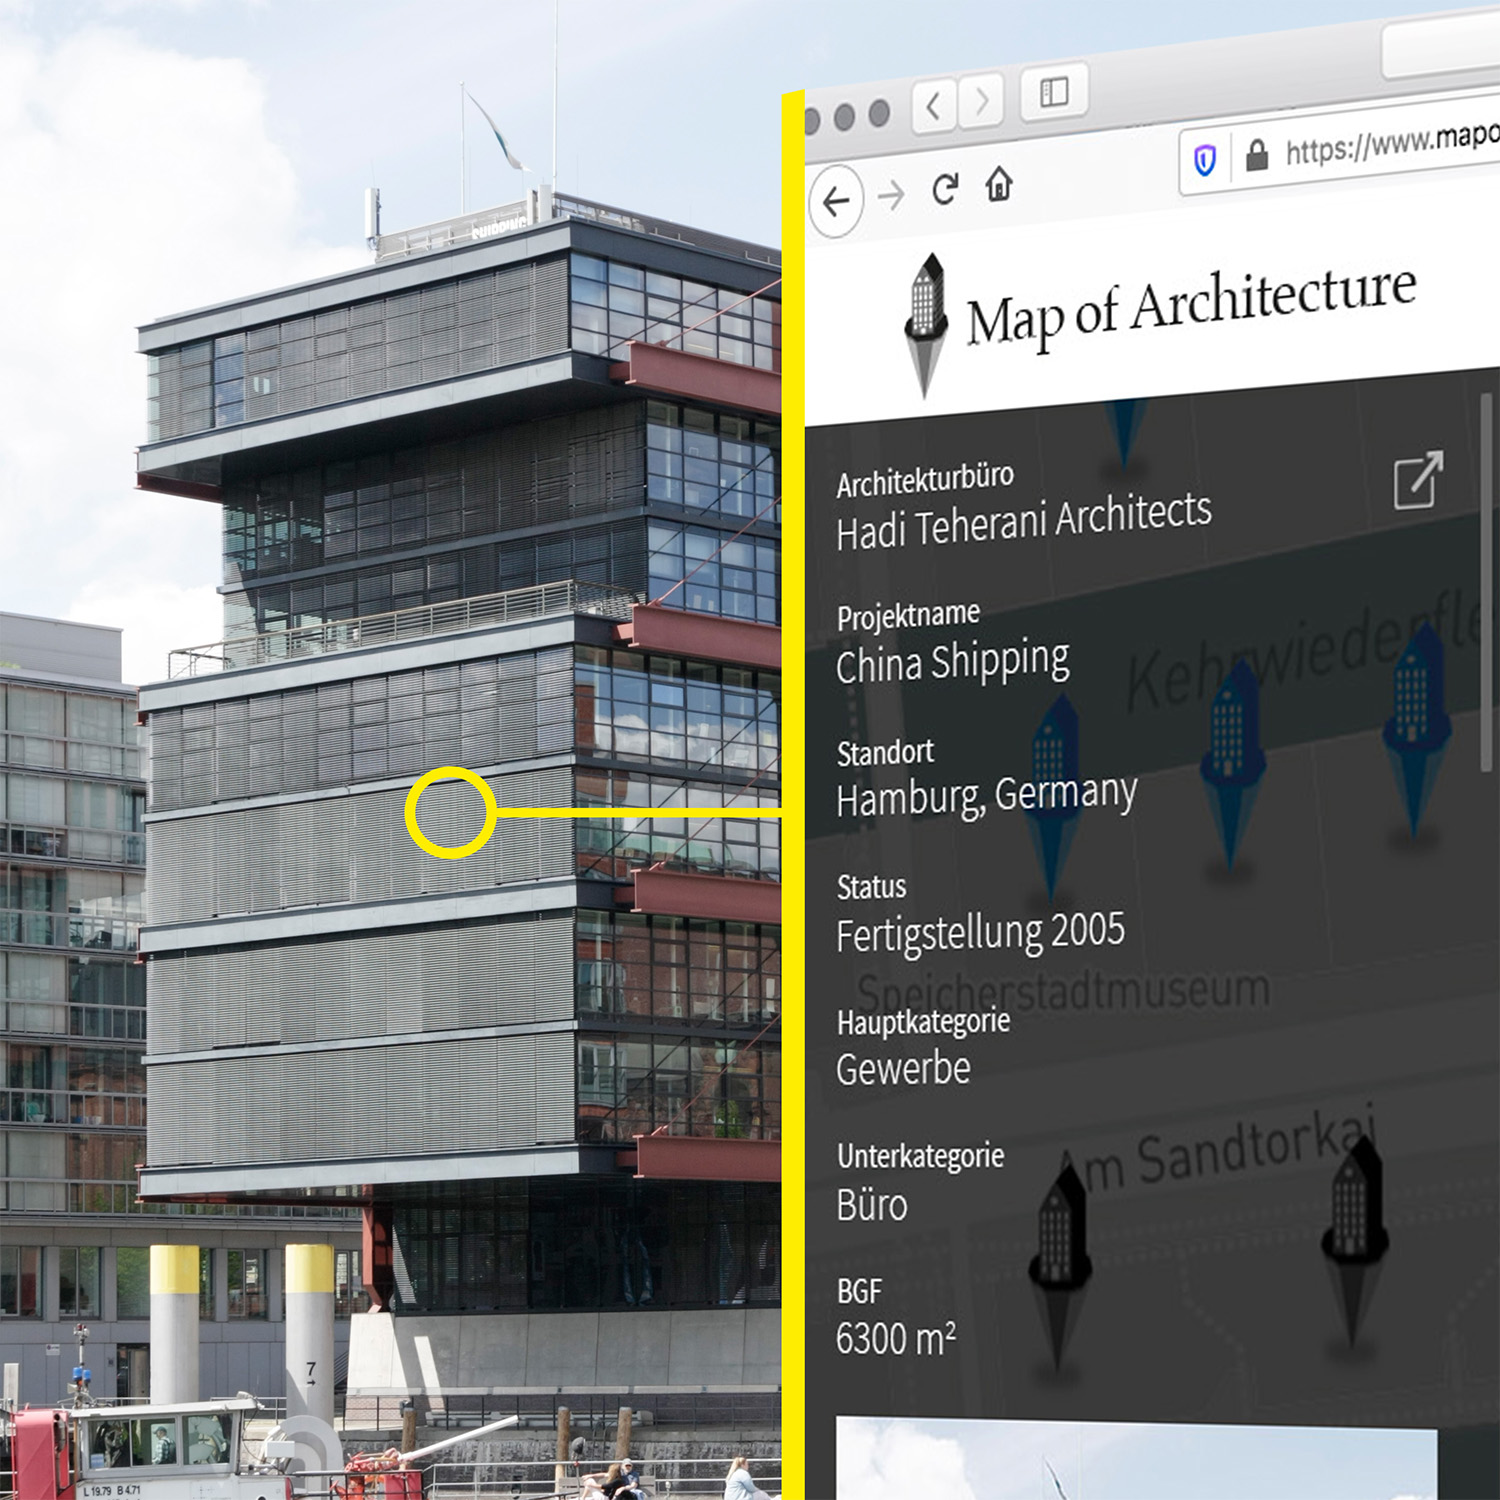Click the Projektname label
This screenshot has height=1500, width=1500.
[908, 615]
